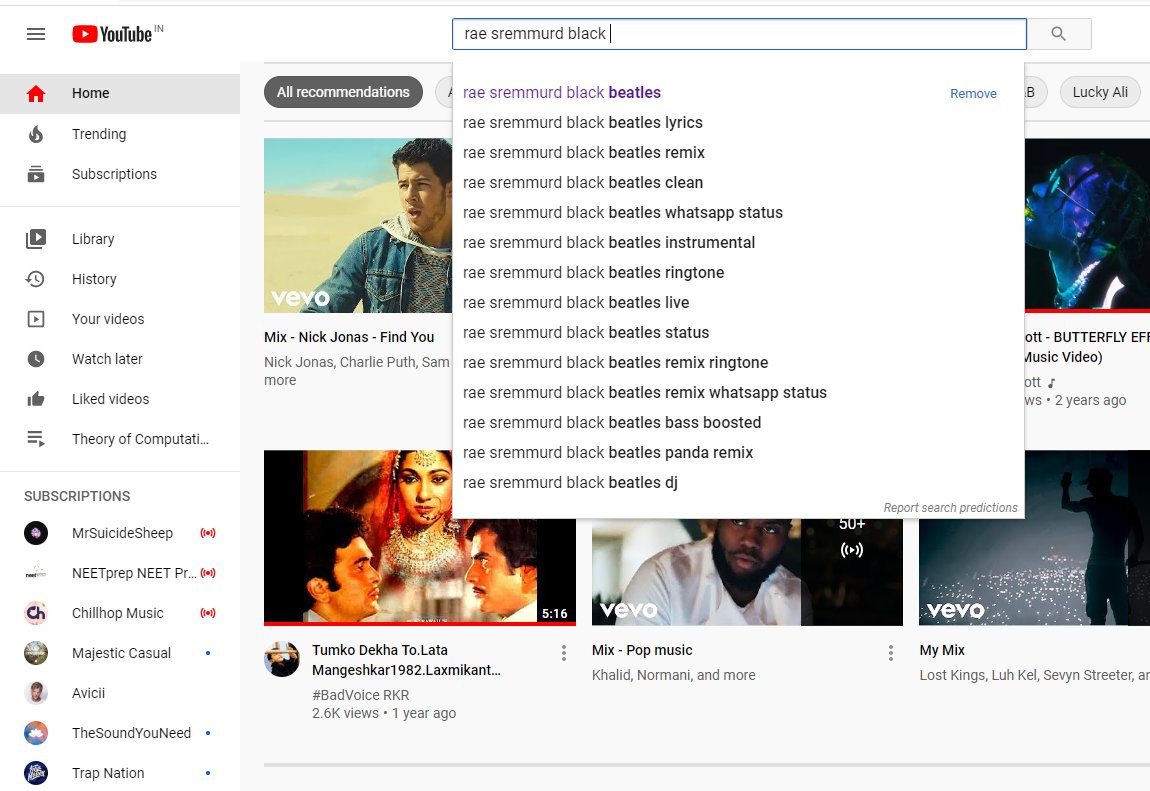Click Trap Nation channel avatar
Screen dimensions: 1150x791
point(36,773)
